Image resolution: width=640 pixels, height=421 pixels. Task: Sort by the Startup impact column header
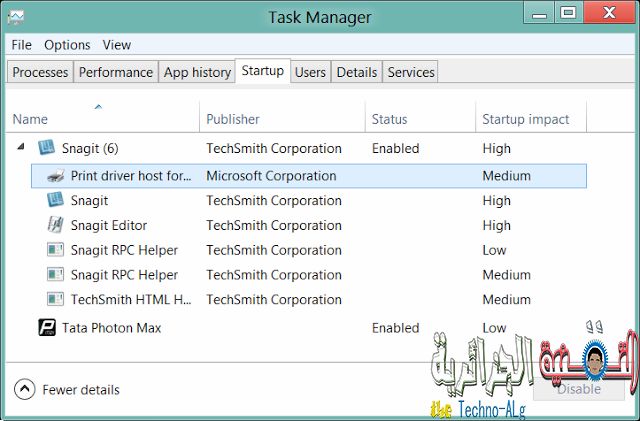(531, 118)
